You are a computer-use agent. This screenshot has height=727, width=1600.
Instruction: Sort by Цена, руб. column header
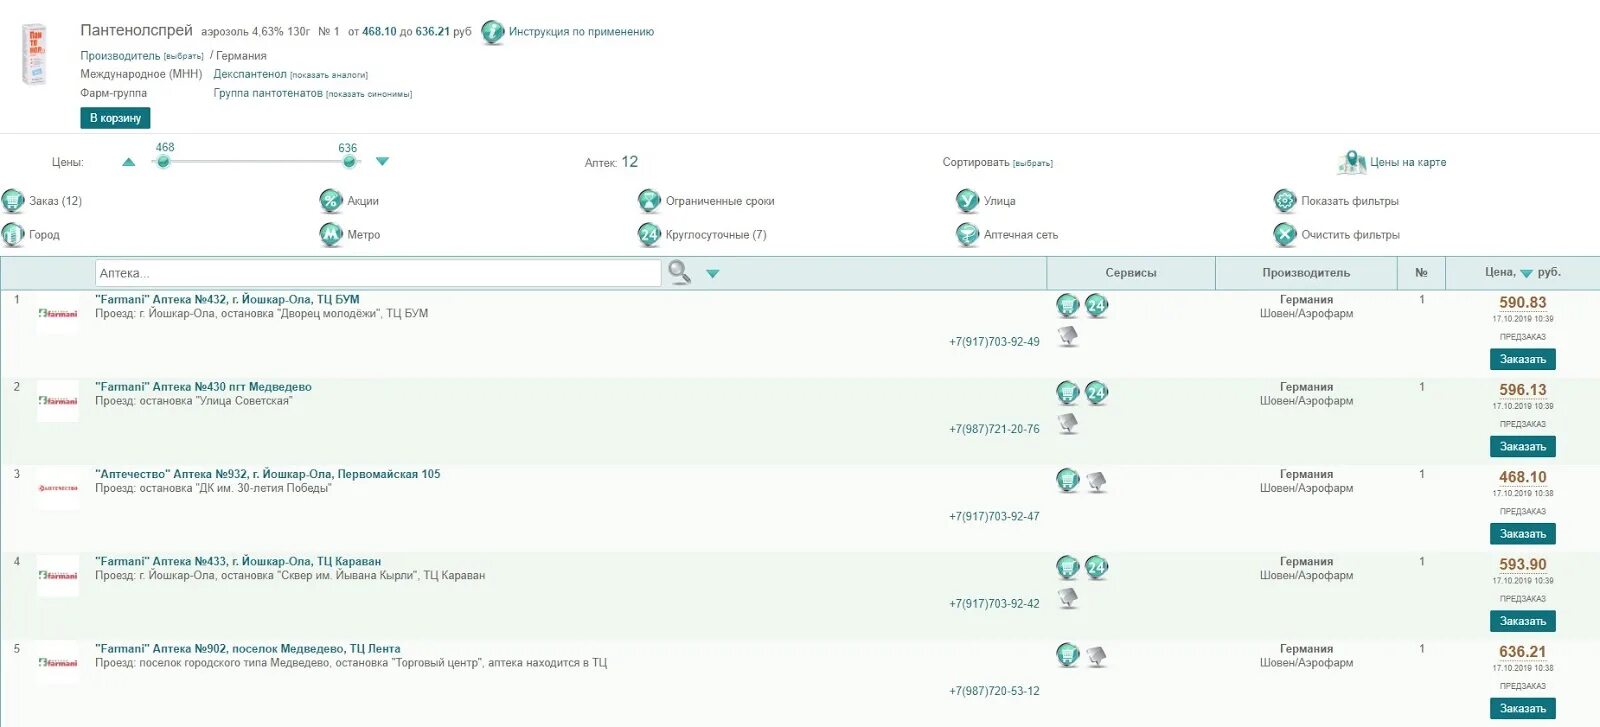tap(1522, 273)
